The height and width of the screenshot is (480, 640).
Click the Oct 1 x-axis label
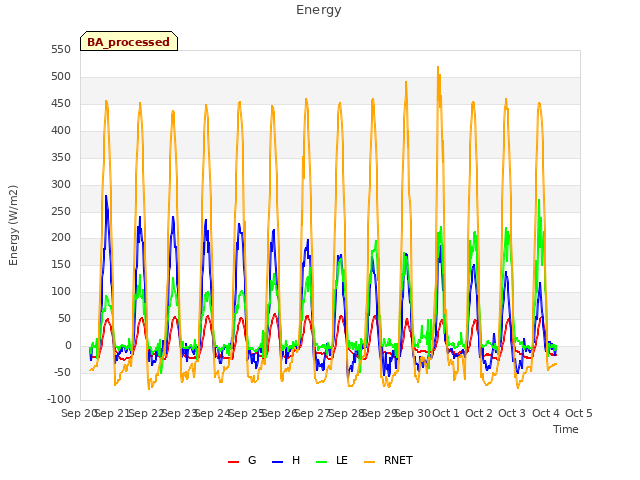tap(446, 413)
